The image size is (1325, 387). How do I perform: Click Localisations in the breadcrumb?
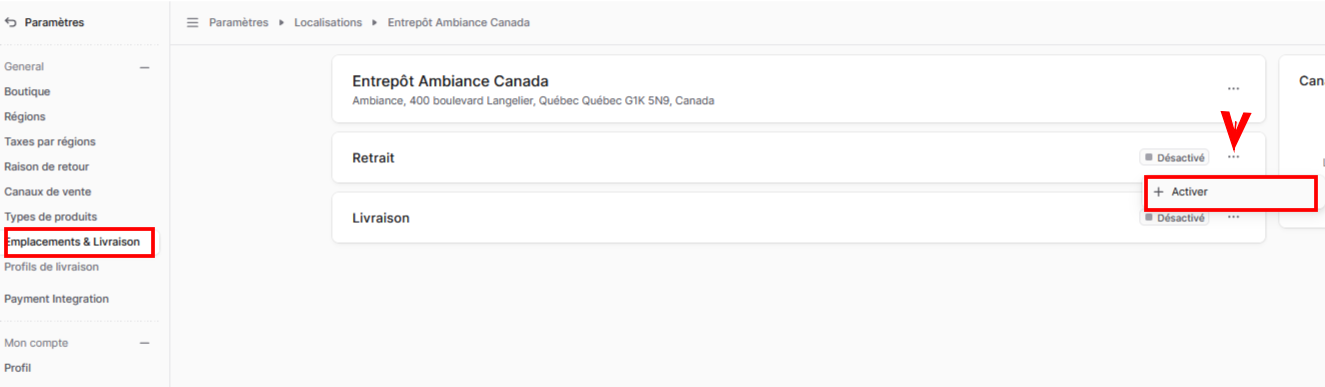[x=328, y=22]
